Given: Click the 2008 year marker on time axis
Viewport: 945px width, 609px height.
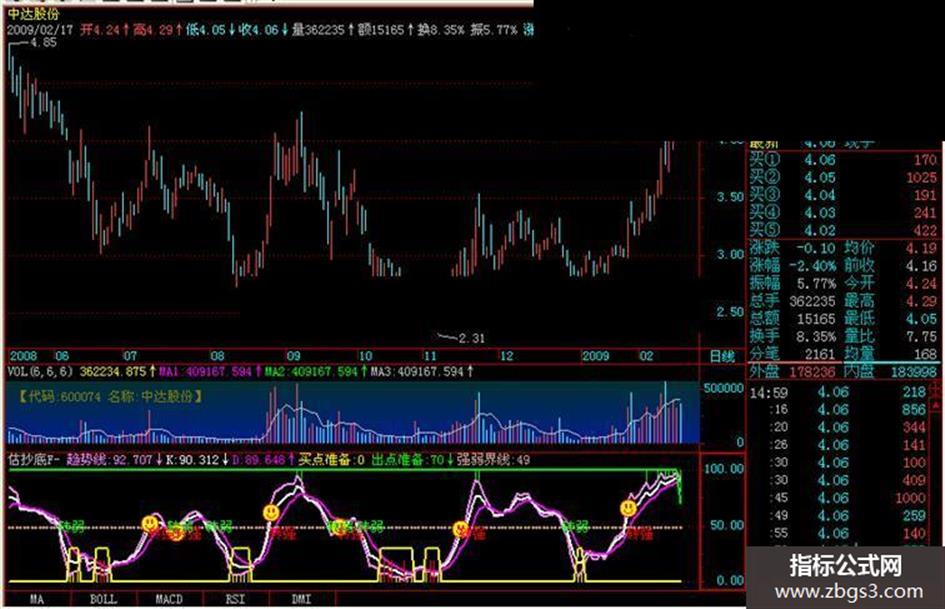Looking at the screenshot, I should point(23,356).
